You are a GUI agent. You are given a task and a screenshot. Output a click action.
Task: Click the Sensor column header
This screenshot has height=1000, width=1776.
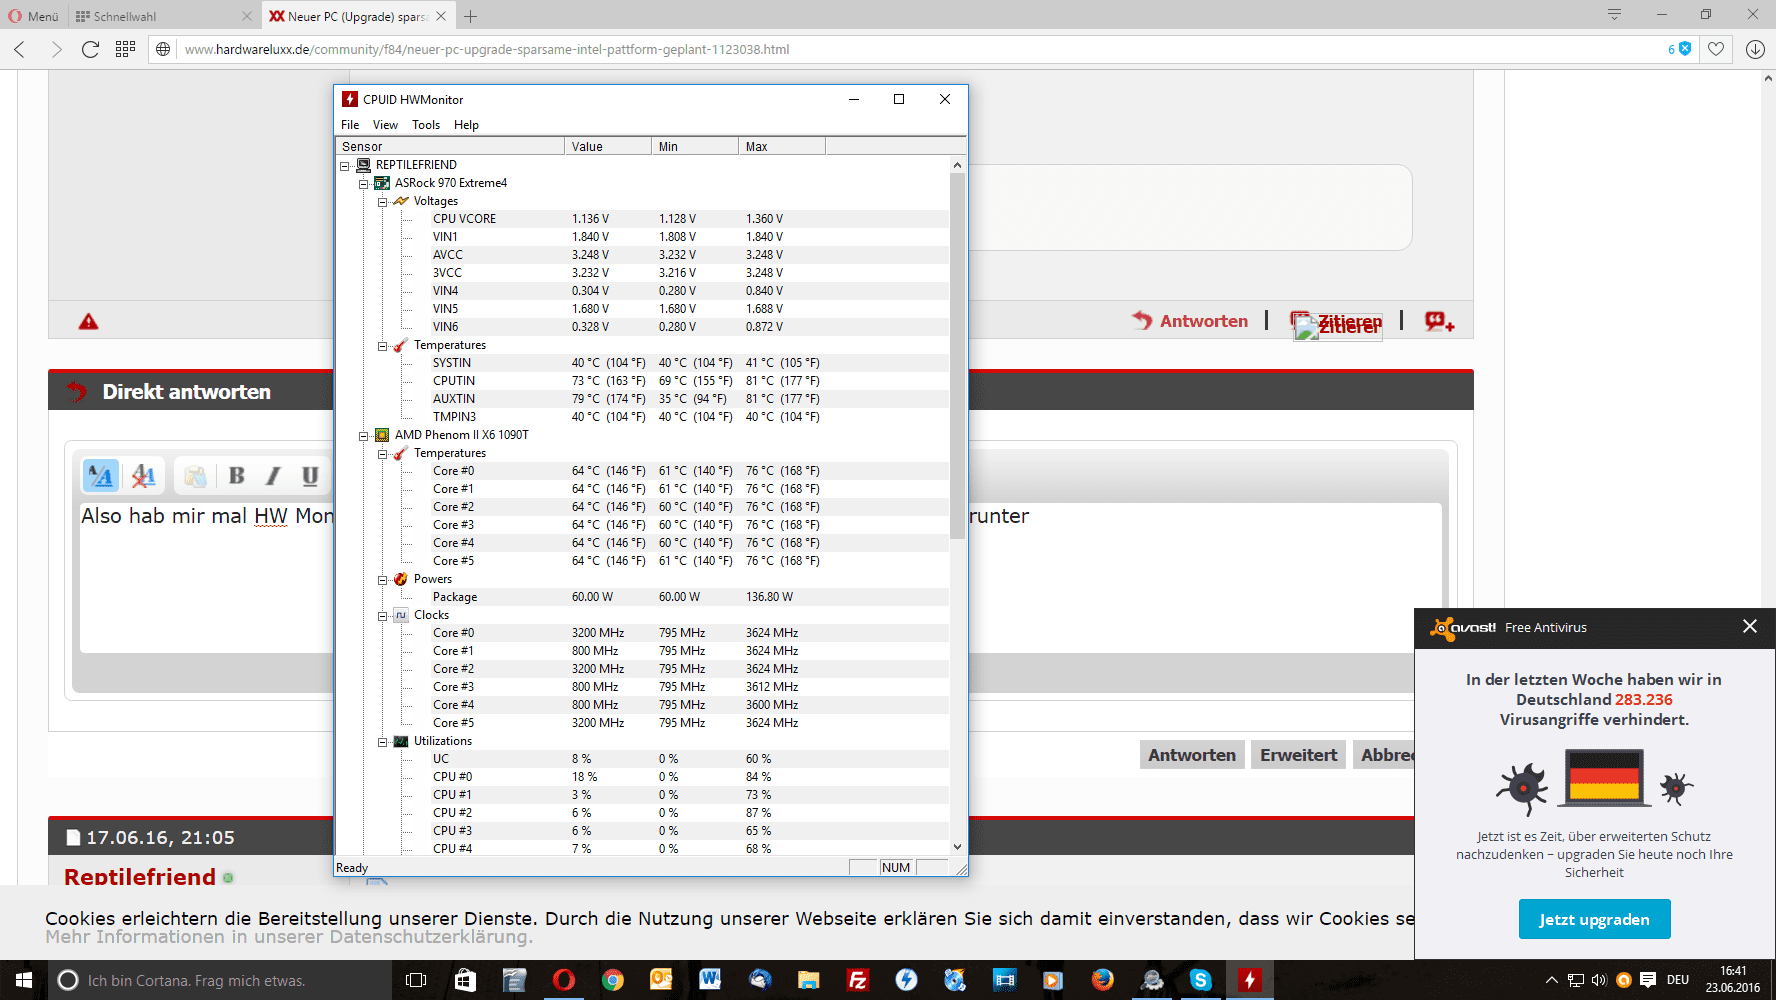pyautogui.click(x=450, y=146)
